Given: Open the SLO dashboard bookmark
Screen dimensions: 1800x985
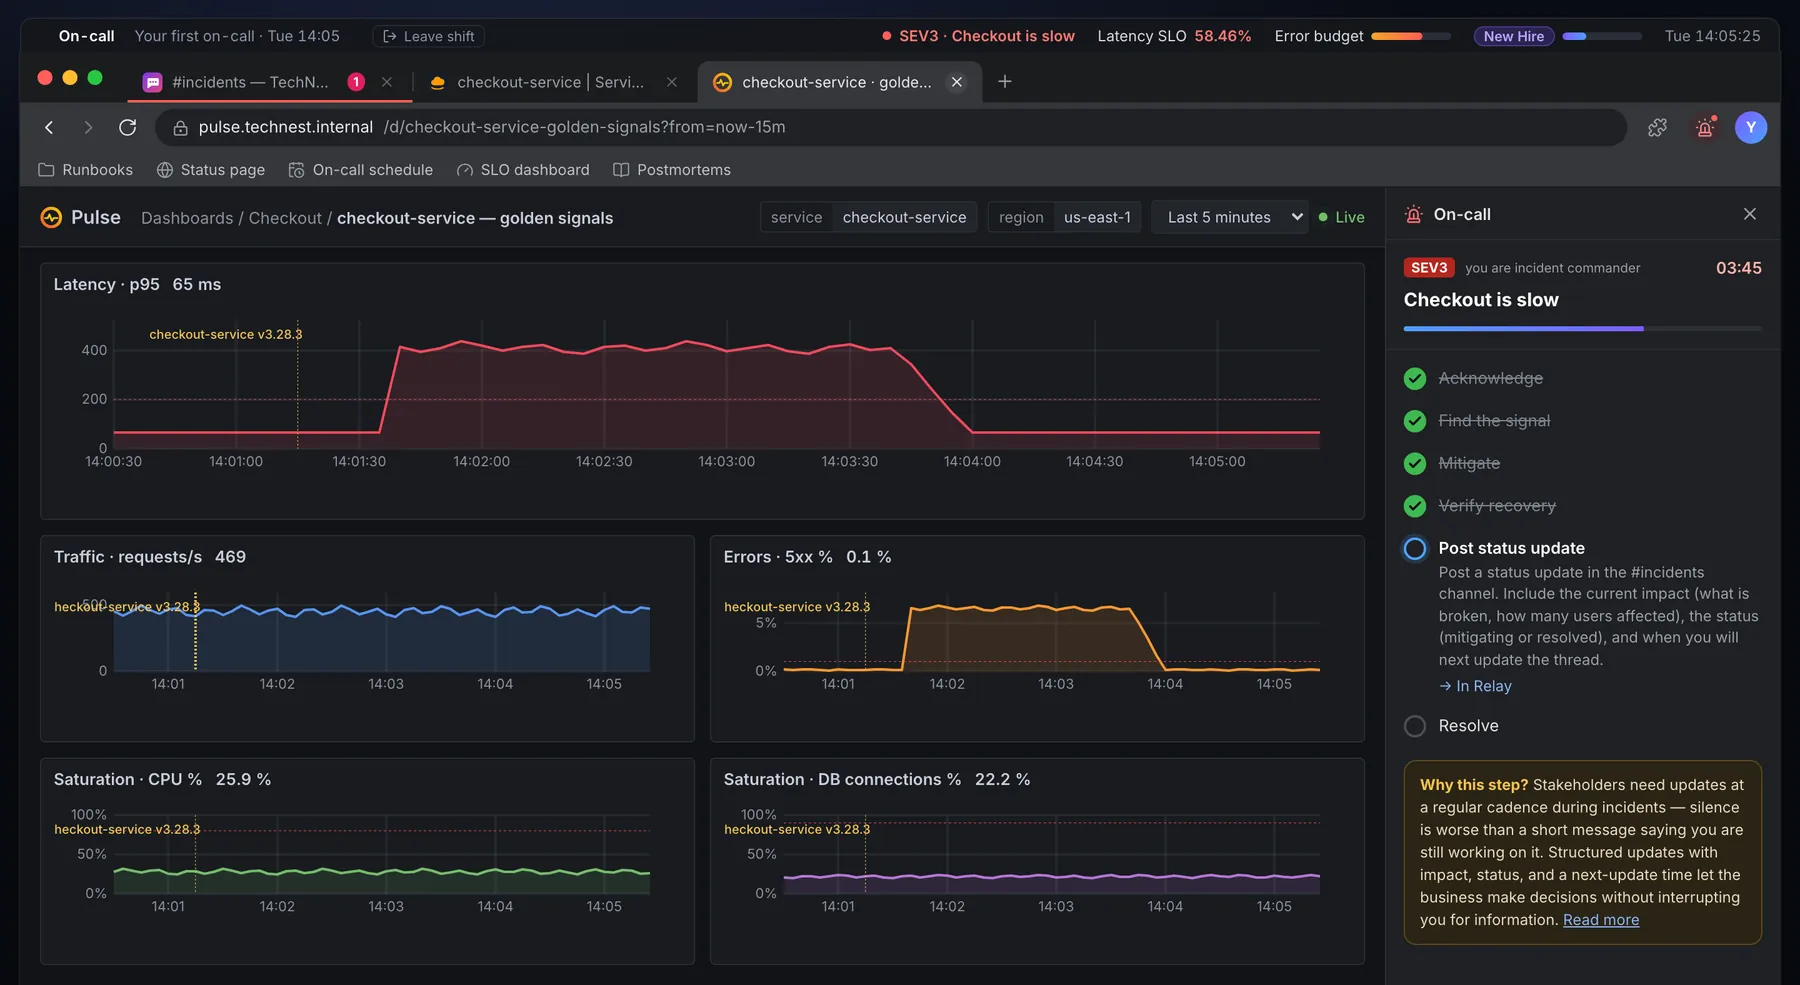Looking at the screenshot, I should click(523, 170).
